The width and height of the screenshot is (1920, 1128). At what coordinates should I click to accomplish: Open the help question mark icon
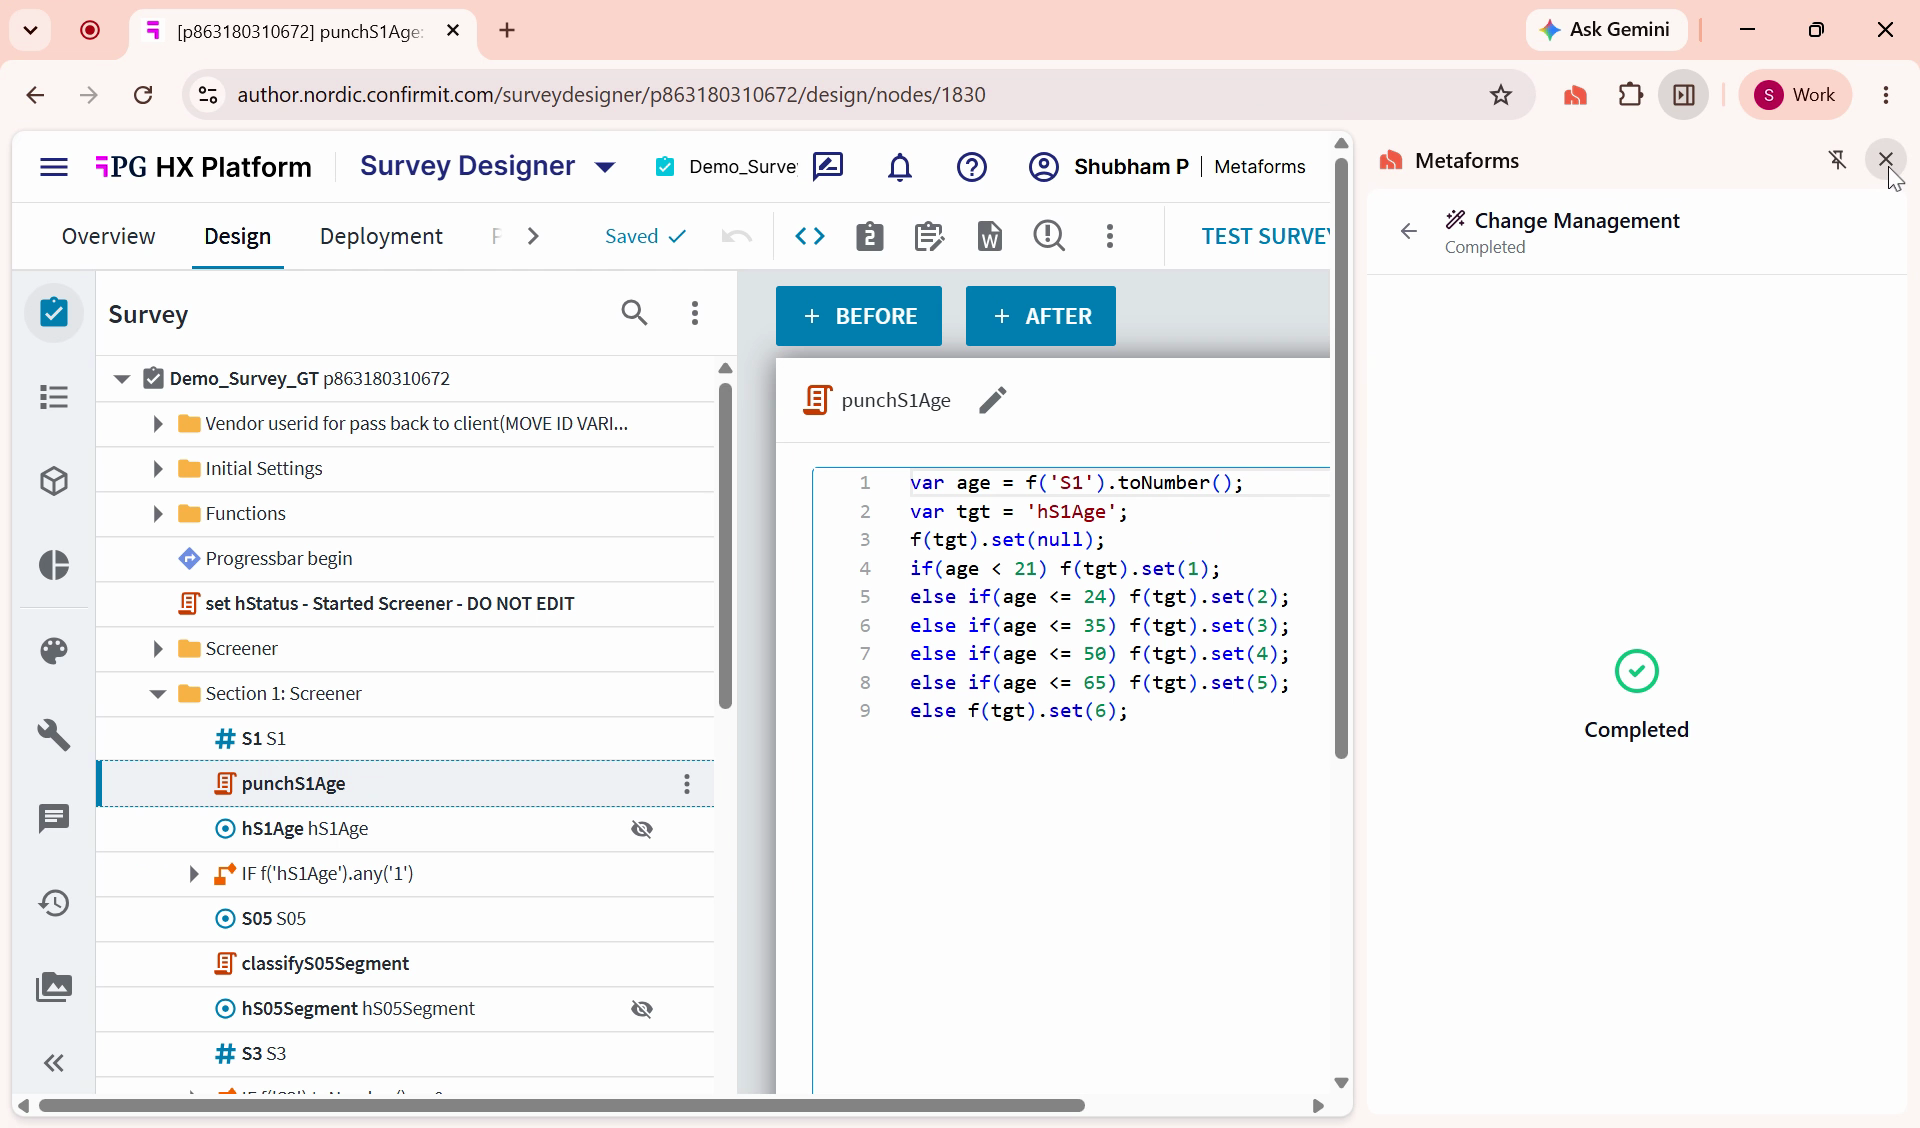point(972,167)
